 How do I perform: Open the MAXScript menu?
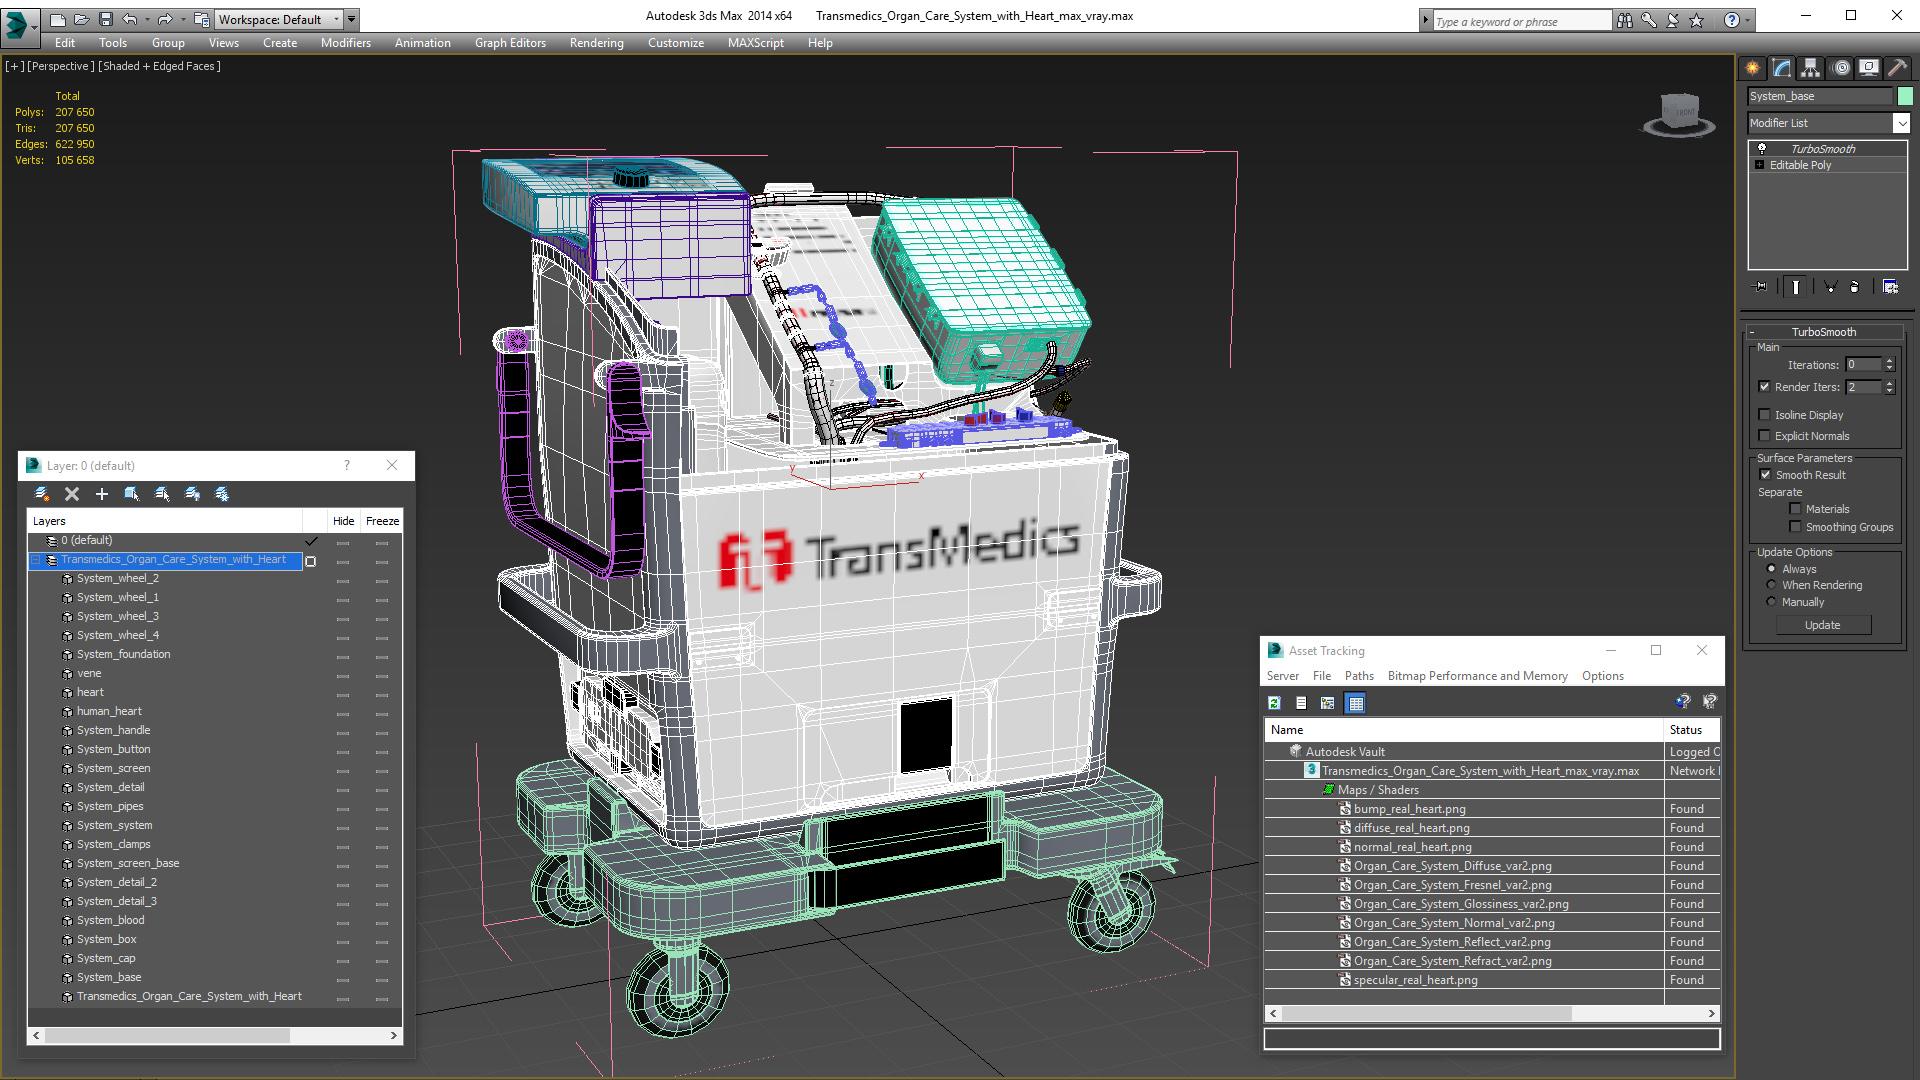pyautogui.click(x=756, y=43)
